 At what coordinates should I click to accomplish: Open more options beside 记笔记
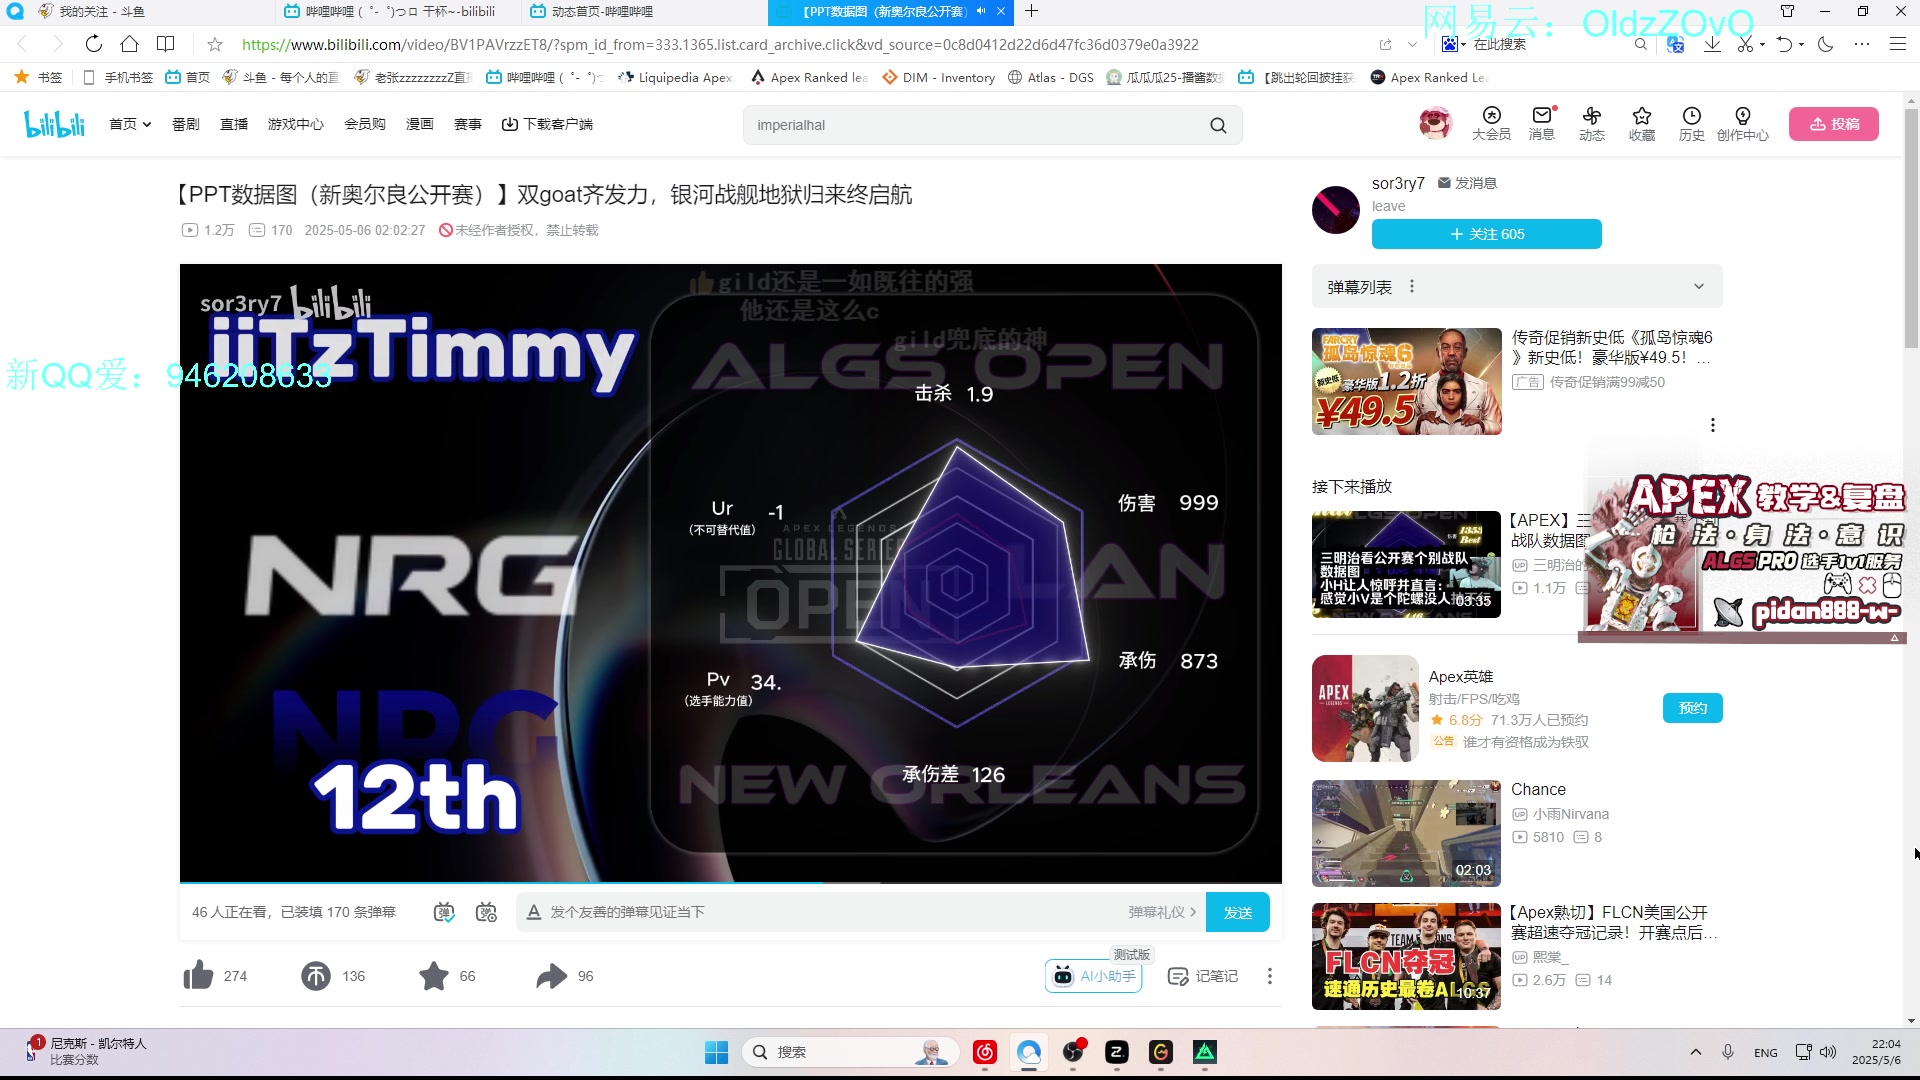(1270, 976)
